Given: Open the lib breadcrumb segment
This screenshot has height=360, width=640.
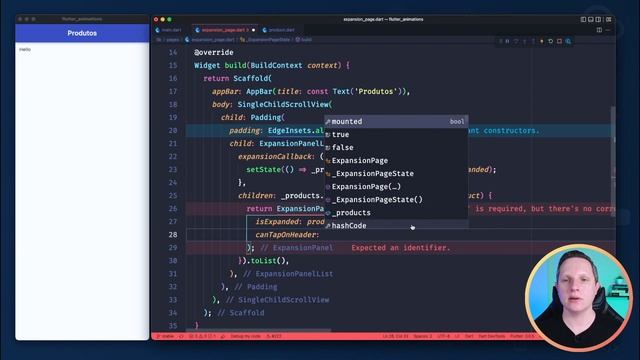Looking at the screenshot, I should point(159,40).
